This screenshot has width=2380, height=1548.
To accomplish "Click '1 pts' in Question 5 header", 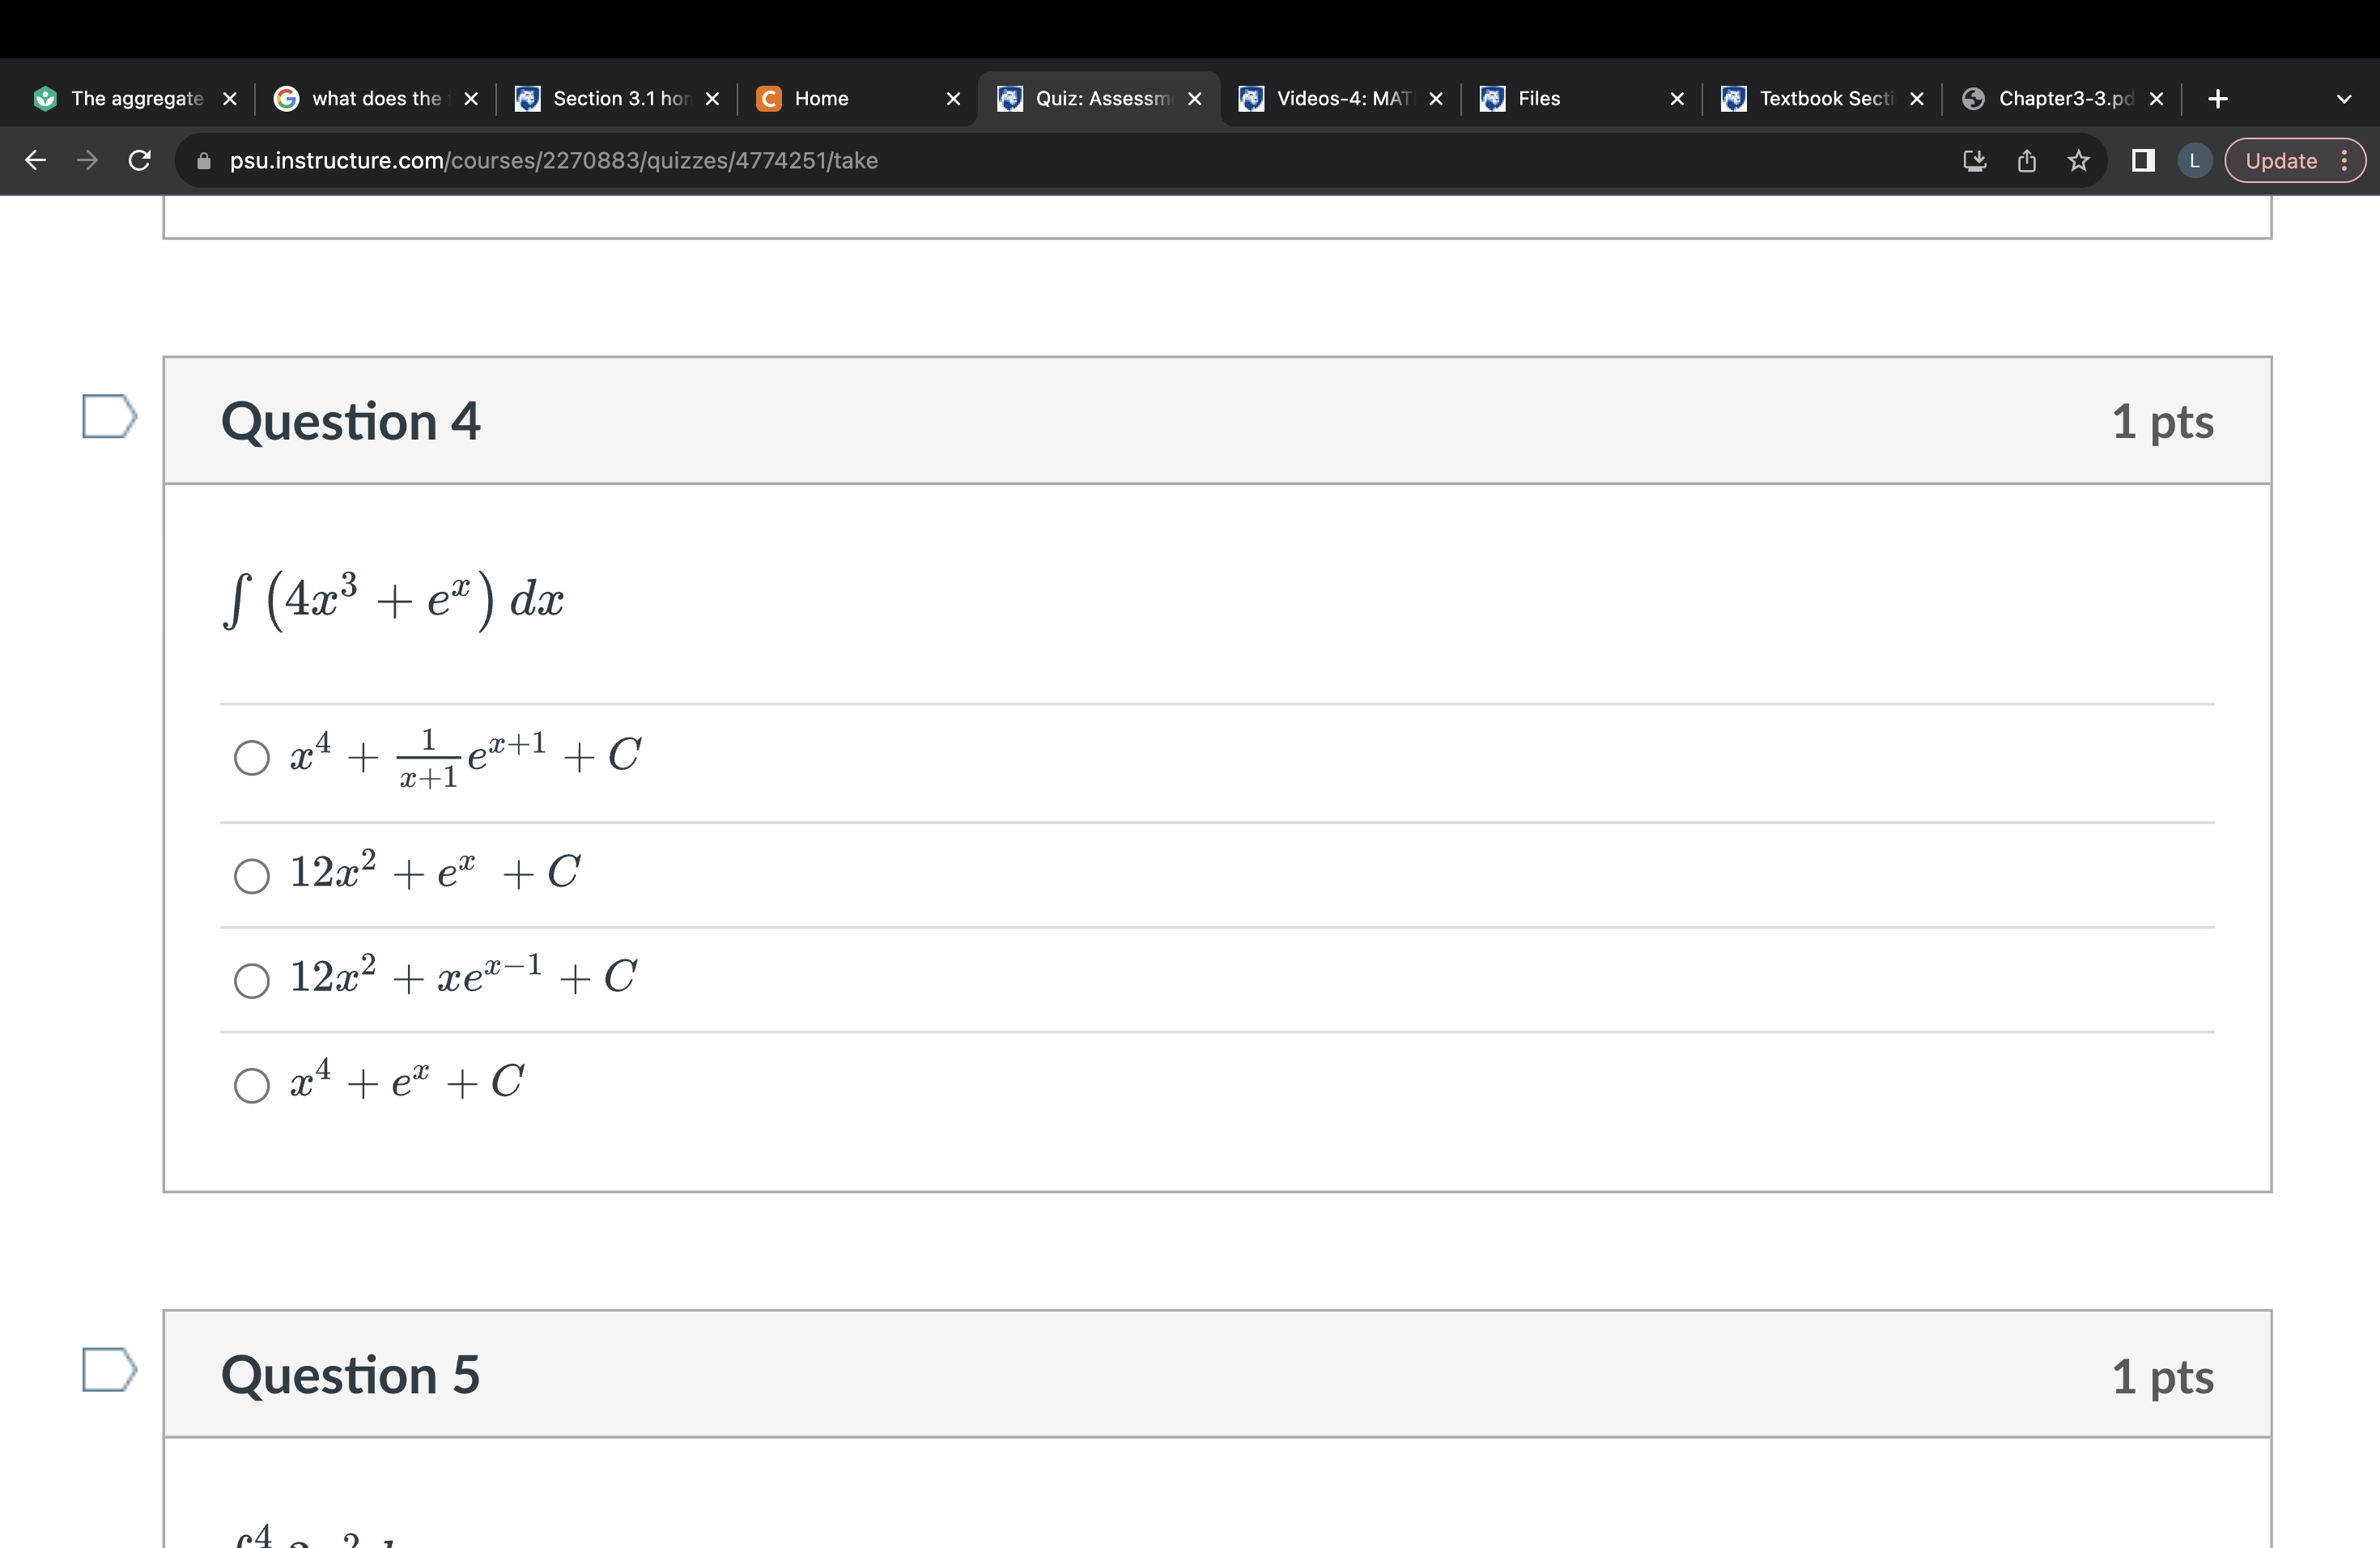I will [x=2162, y=1376].
